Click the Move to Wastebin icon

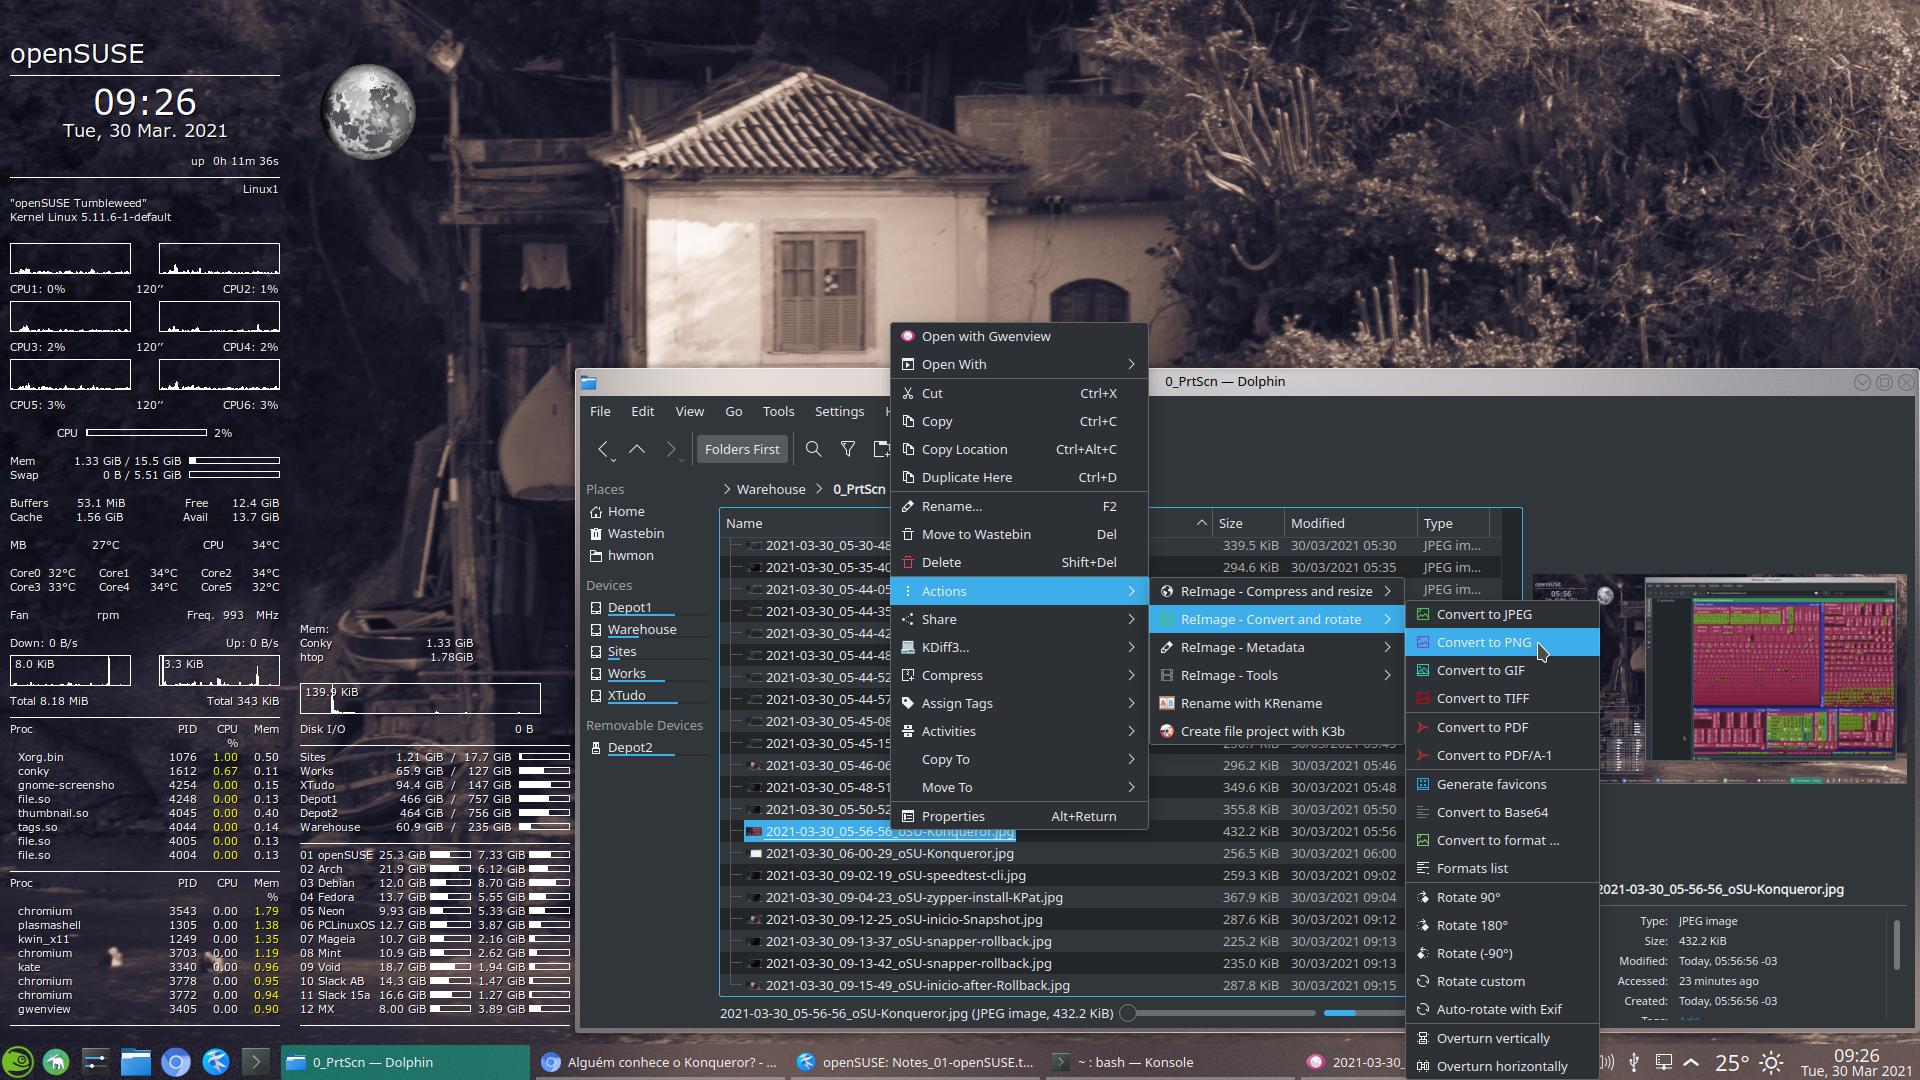click(908, 534)
